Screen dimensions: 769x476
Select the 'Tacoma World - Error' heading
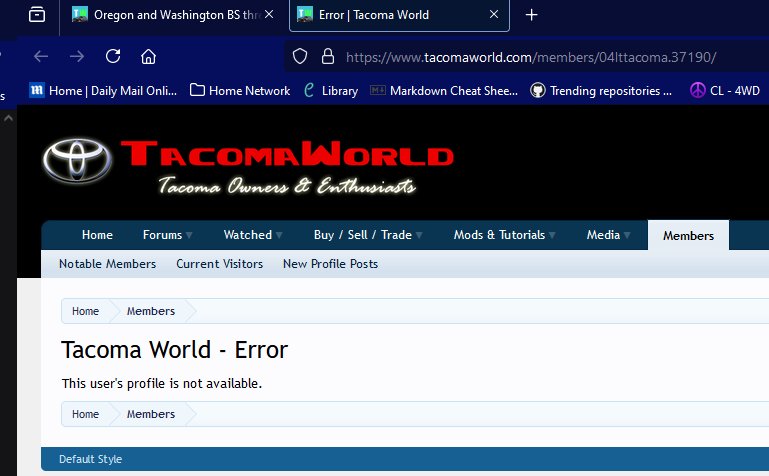[x=175, y=350]
